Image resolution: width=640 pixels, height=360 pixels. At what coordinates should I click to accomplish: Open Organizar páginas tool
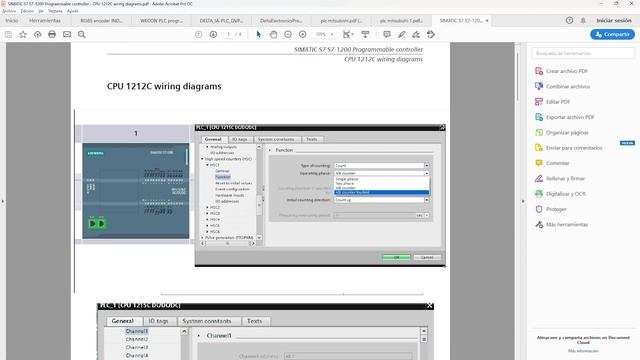pos(562,133)
